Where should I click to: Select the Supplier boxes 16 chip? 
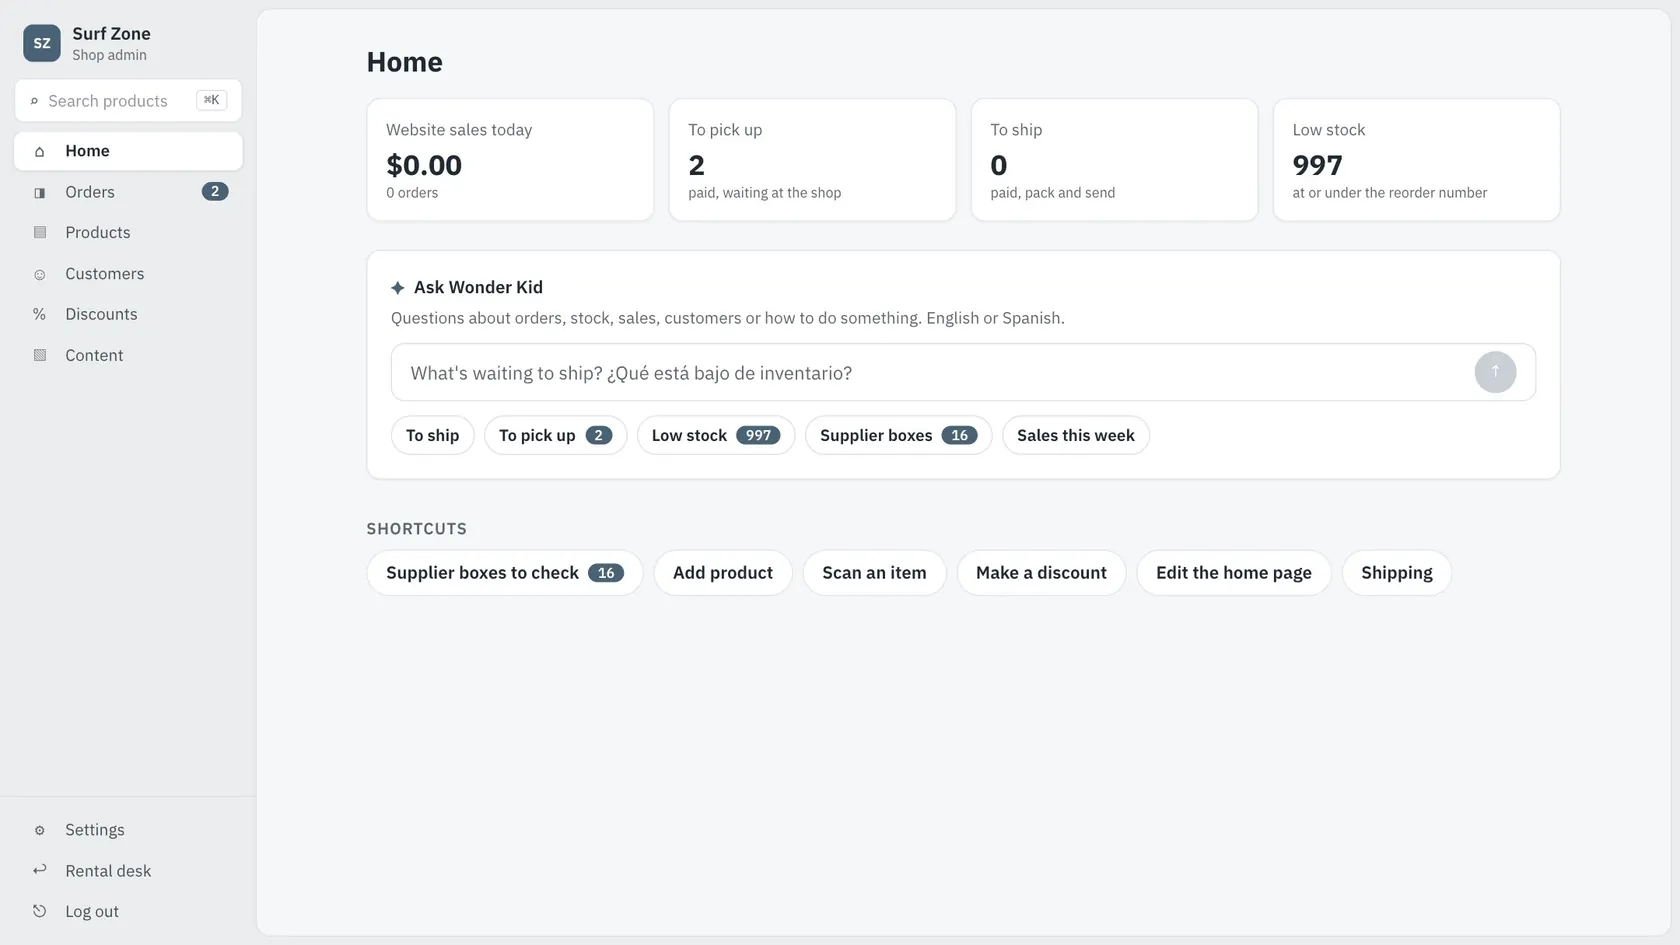point(898,435)
